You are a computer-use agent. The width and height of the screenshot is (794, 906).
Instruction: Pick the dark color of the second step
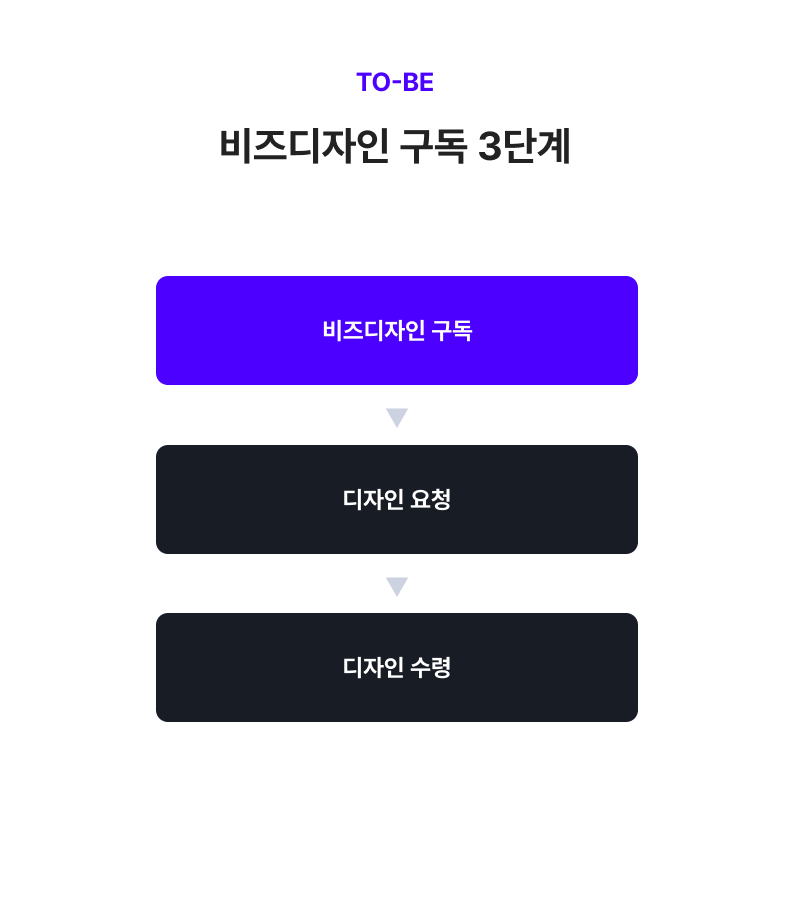point(220,499)
